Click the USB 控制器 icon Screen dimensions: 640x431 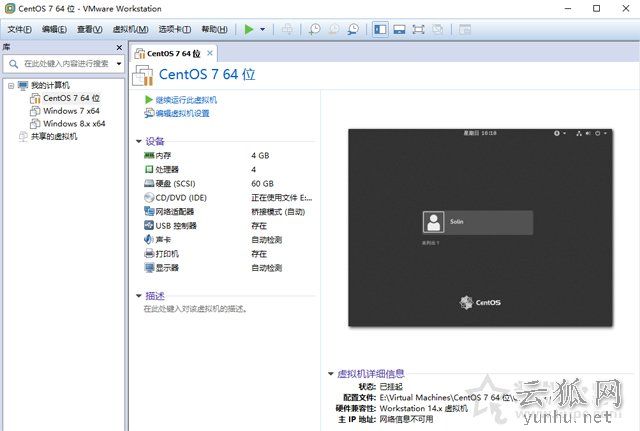149,225
